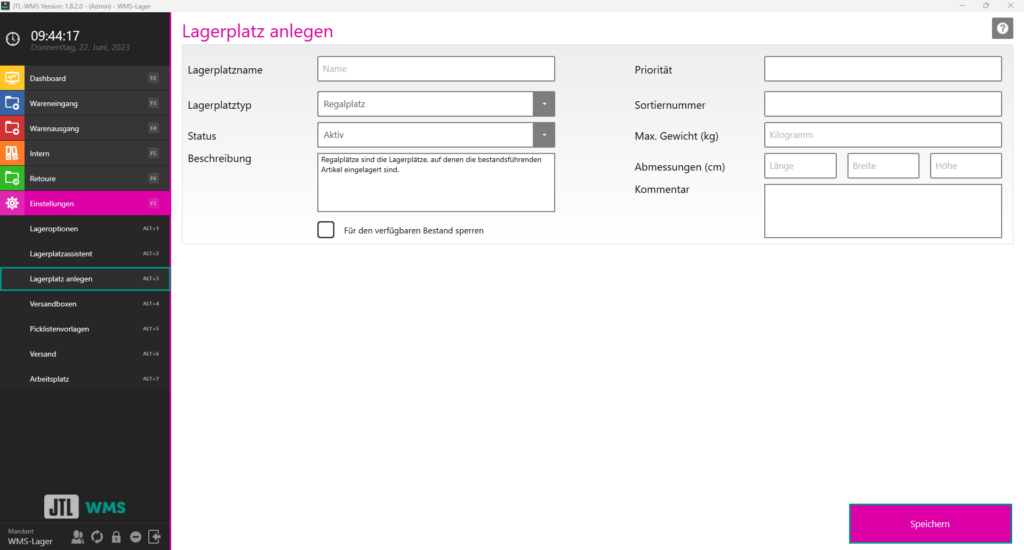Open the Wareneingang menu entry

(x=85, y=103)
